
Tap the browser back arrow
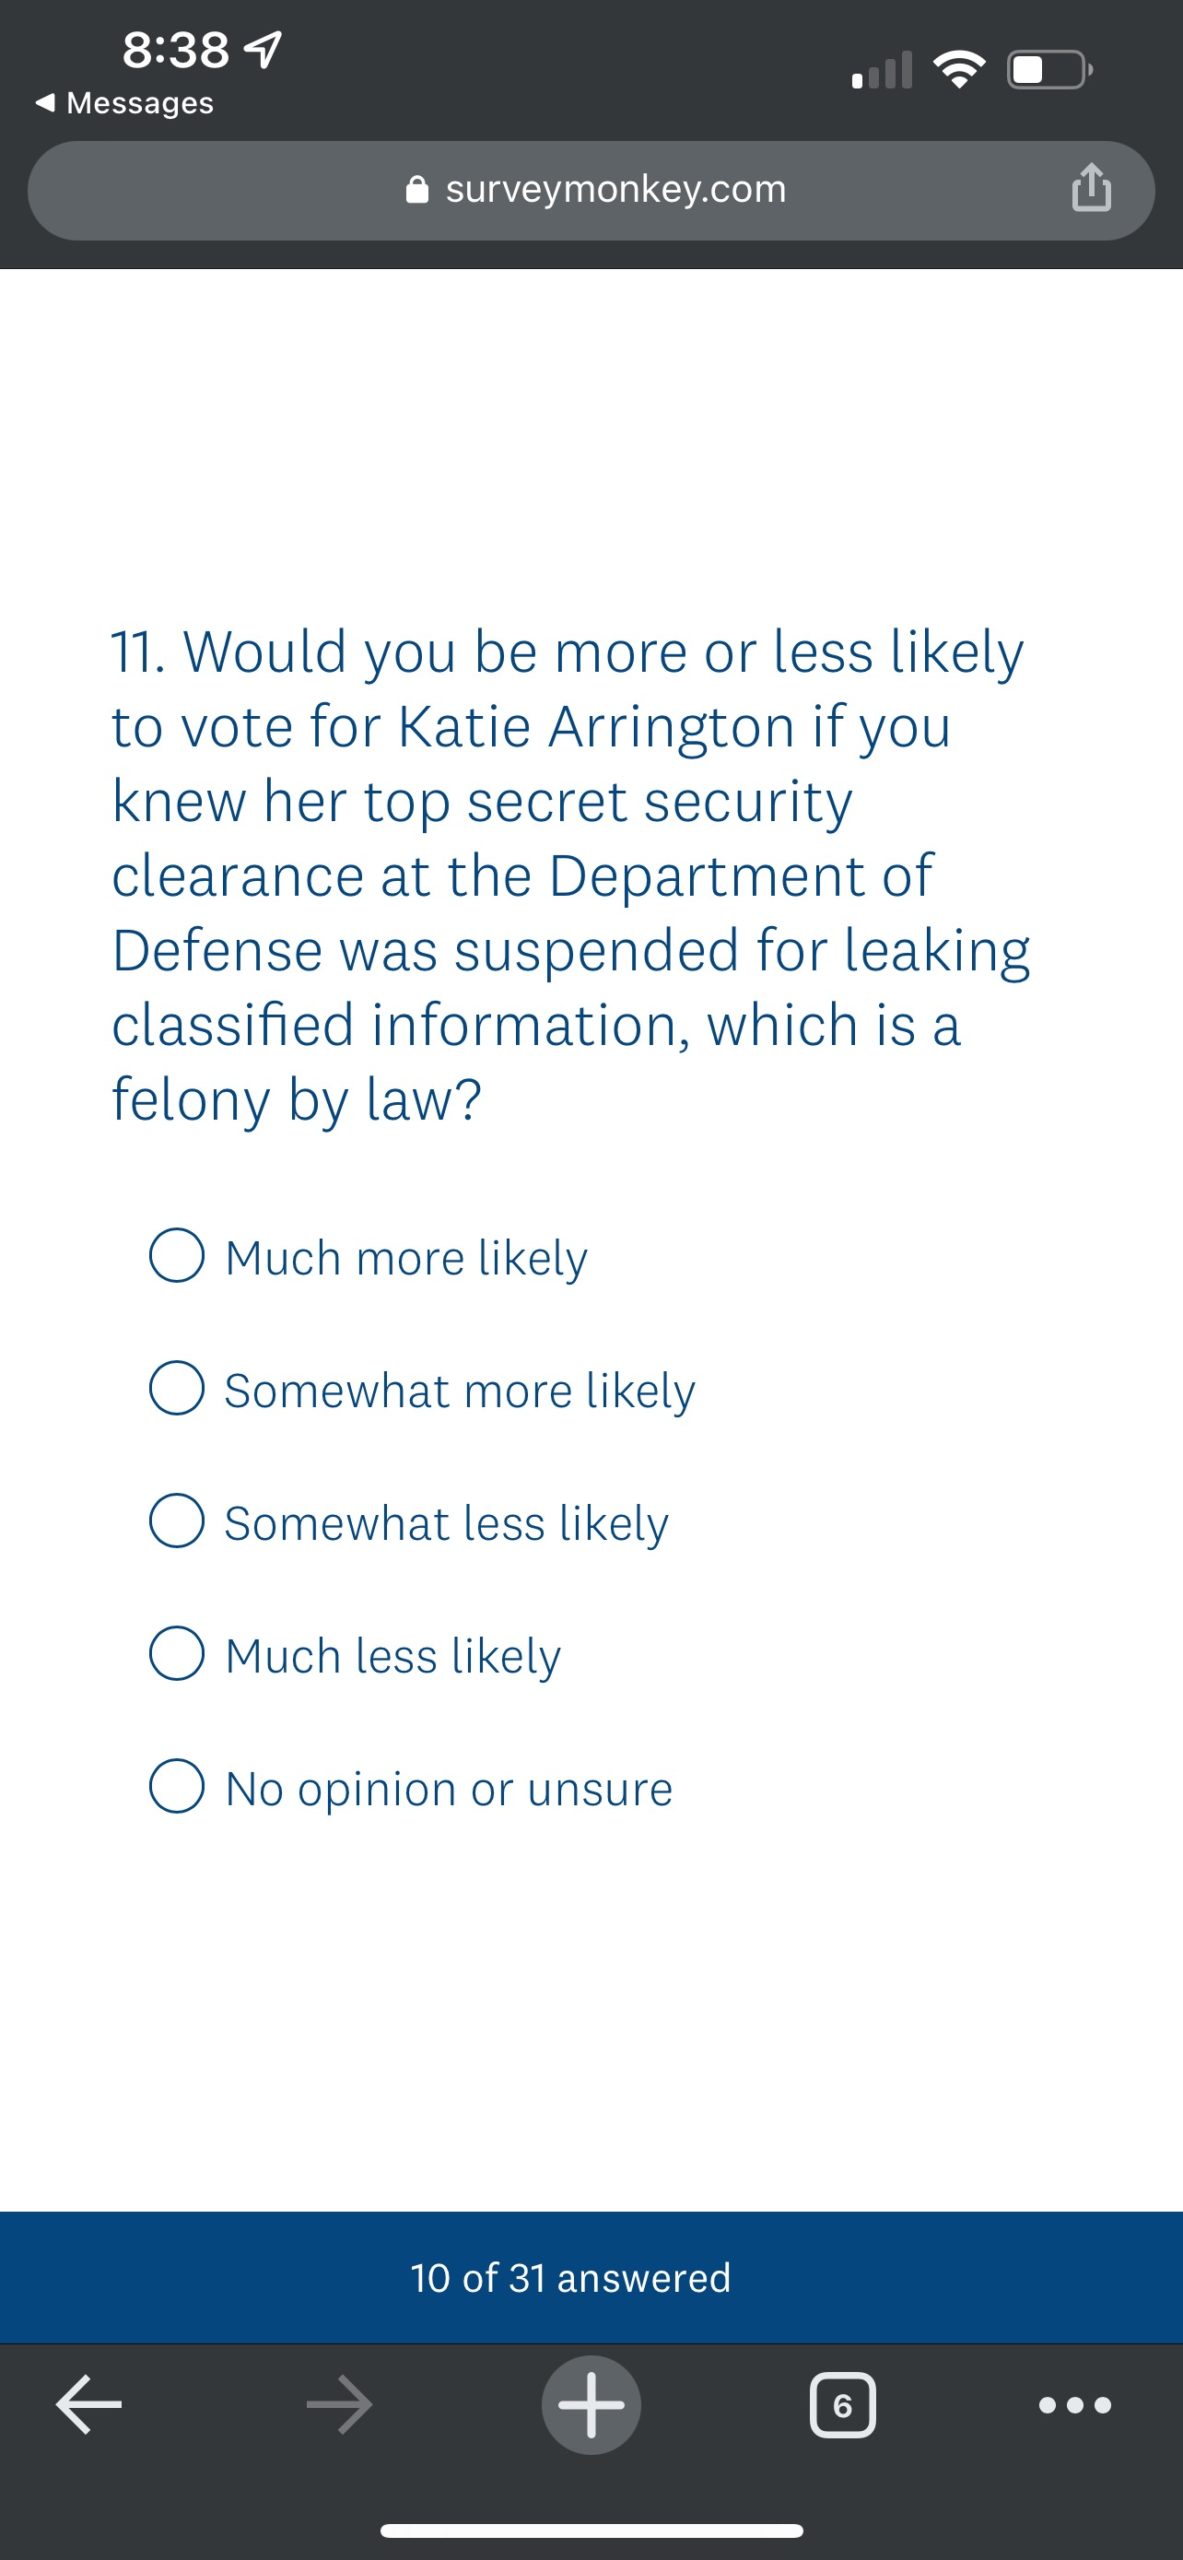point(89,2404)
